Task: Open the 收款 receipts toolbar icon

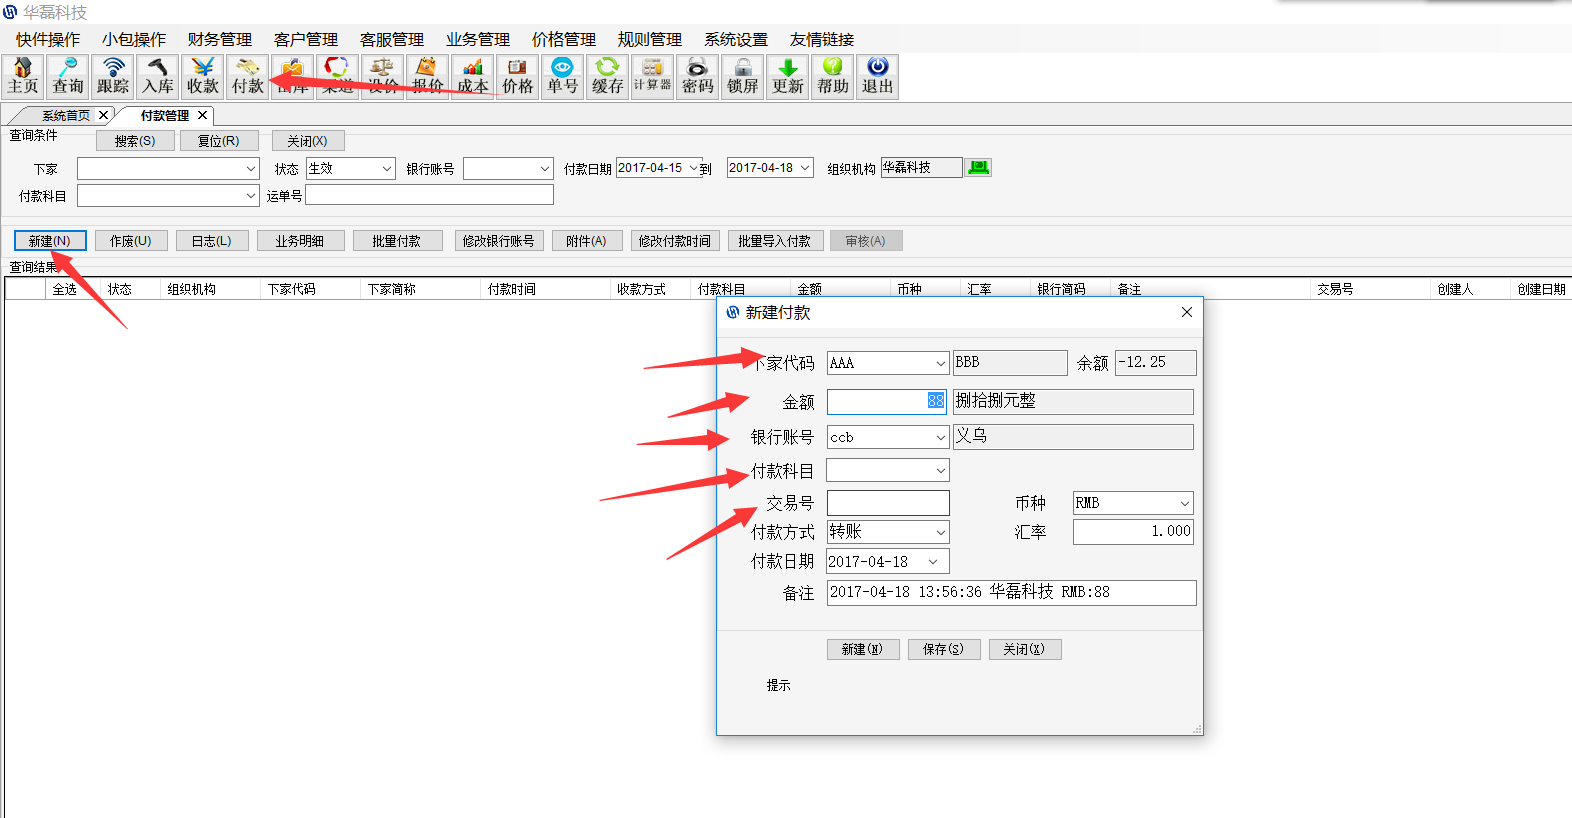Action: [203, 76]
